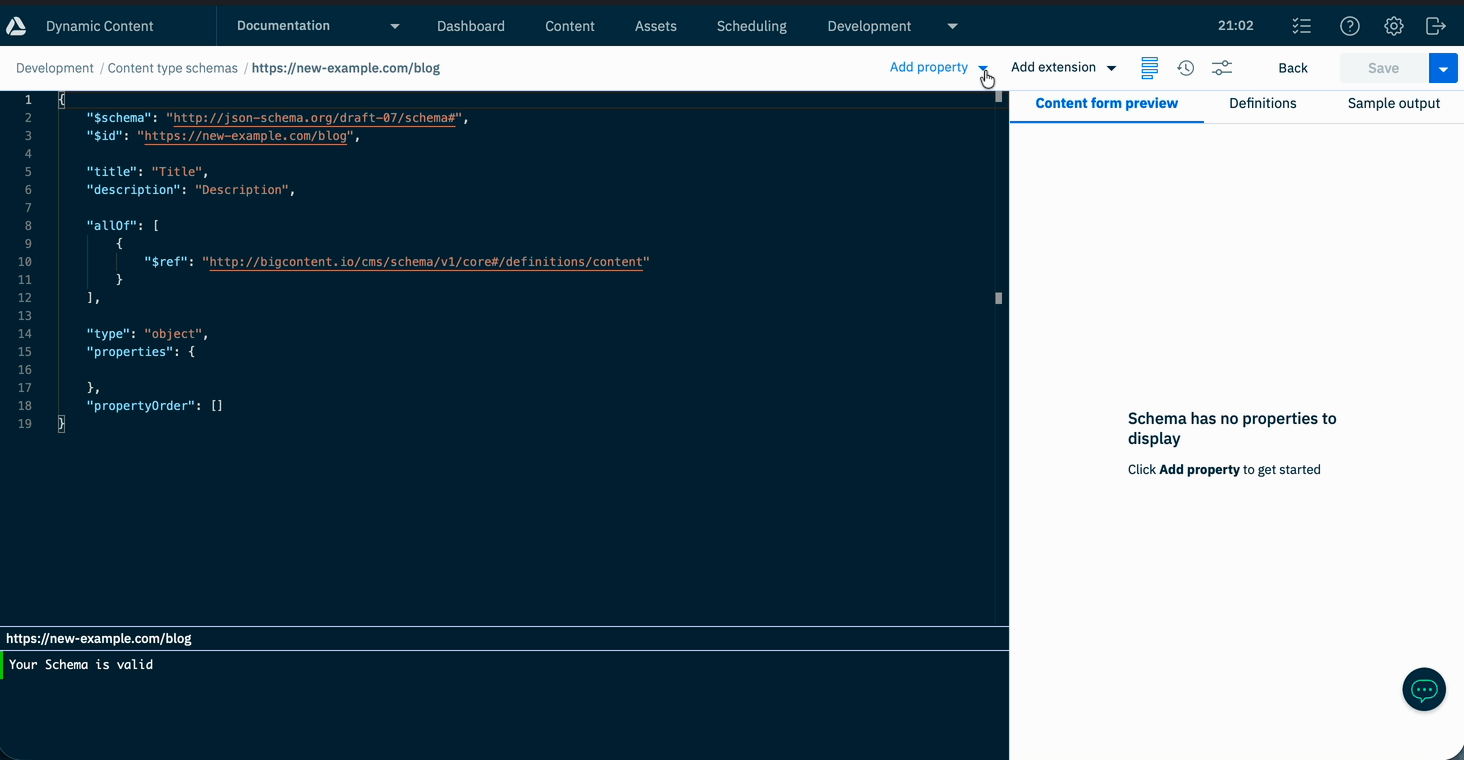
Task: Open the Content type schemas breadcrumb link
Action: [x=172, y=67]
